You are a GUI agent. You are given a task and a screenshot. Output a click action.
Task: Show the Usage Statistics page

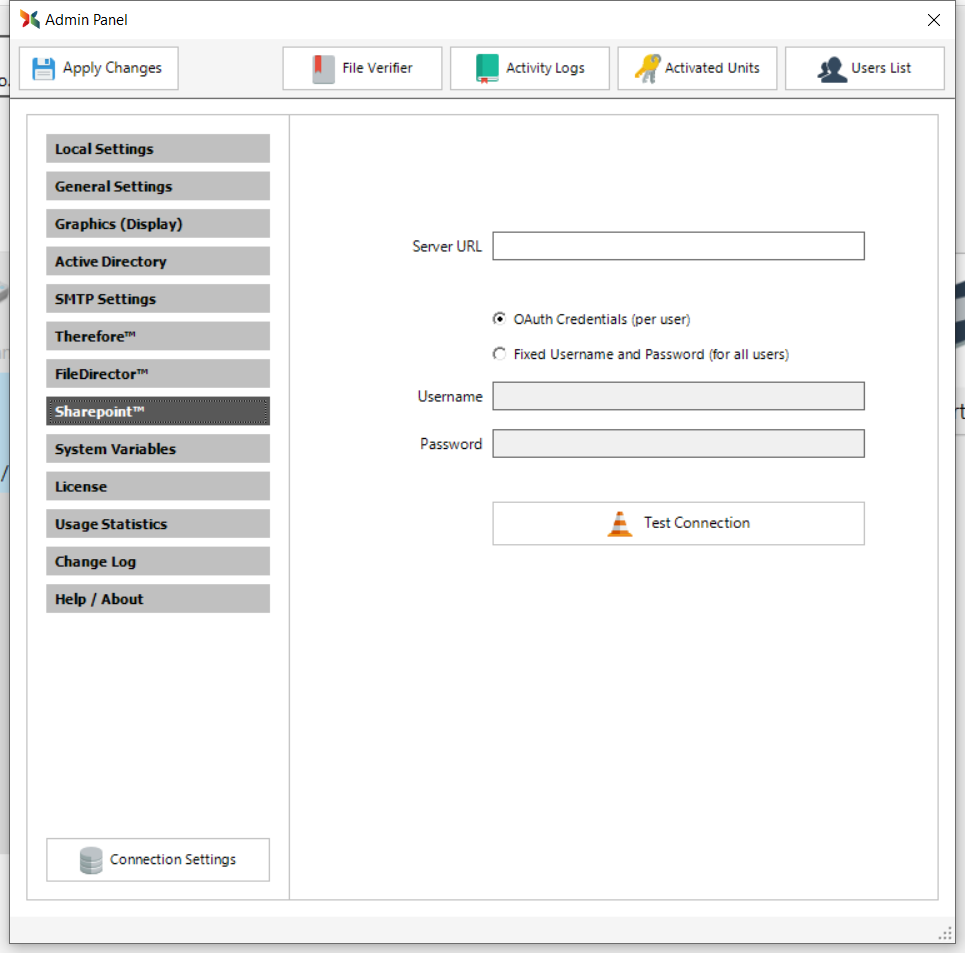click(158, 524)
